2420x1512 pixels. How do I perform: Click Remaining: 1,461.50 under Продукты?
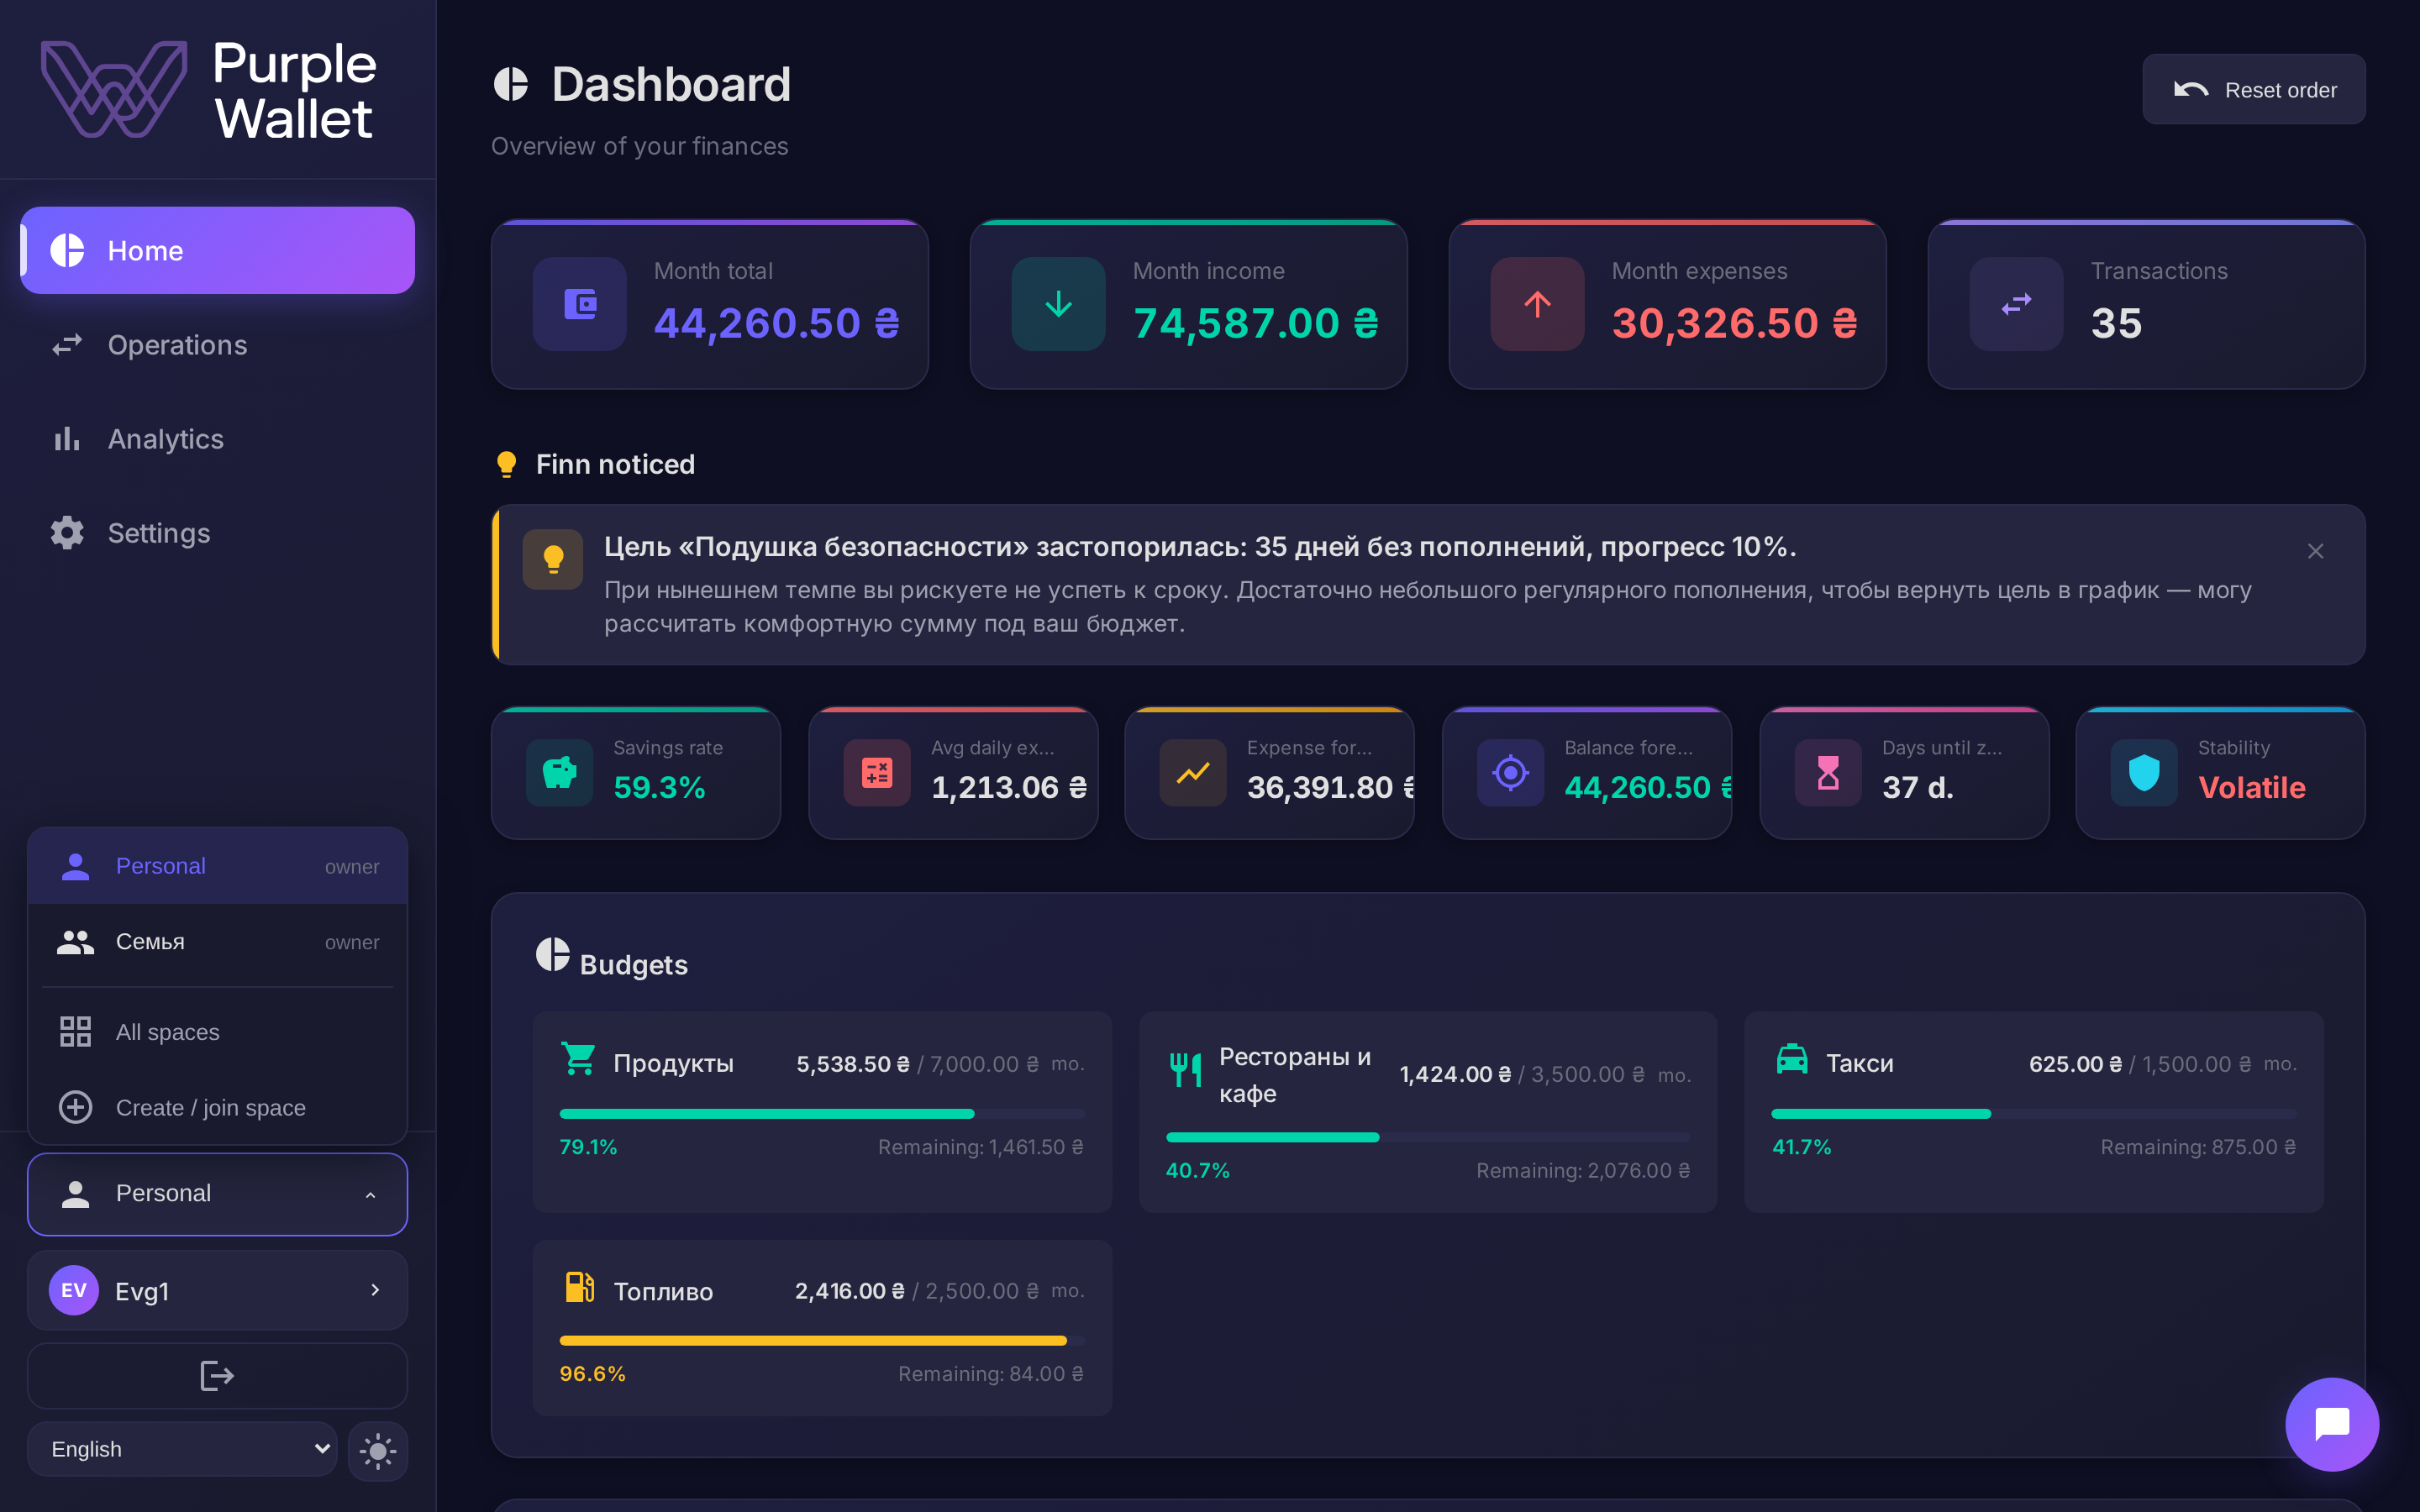tap(981, 1147)
